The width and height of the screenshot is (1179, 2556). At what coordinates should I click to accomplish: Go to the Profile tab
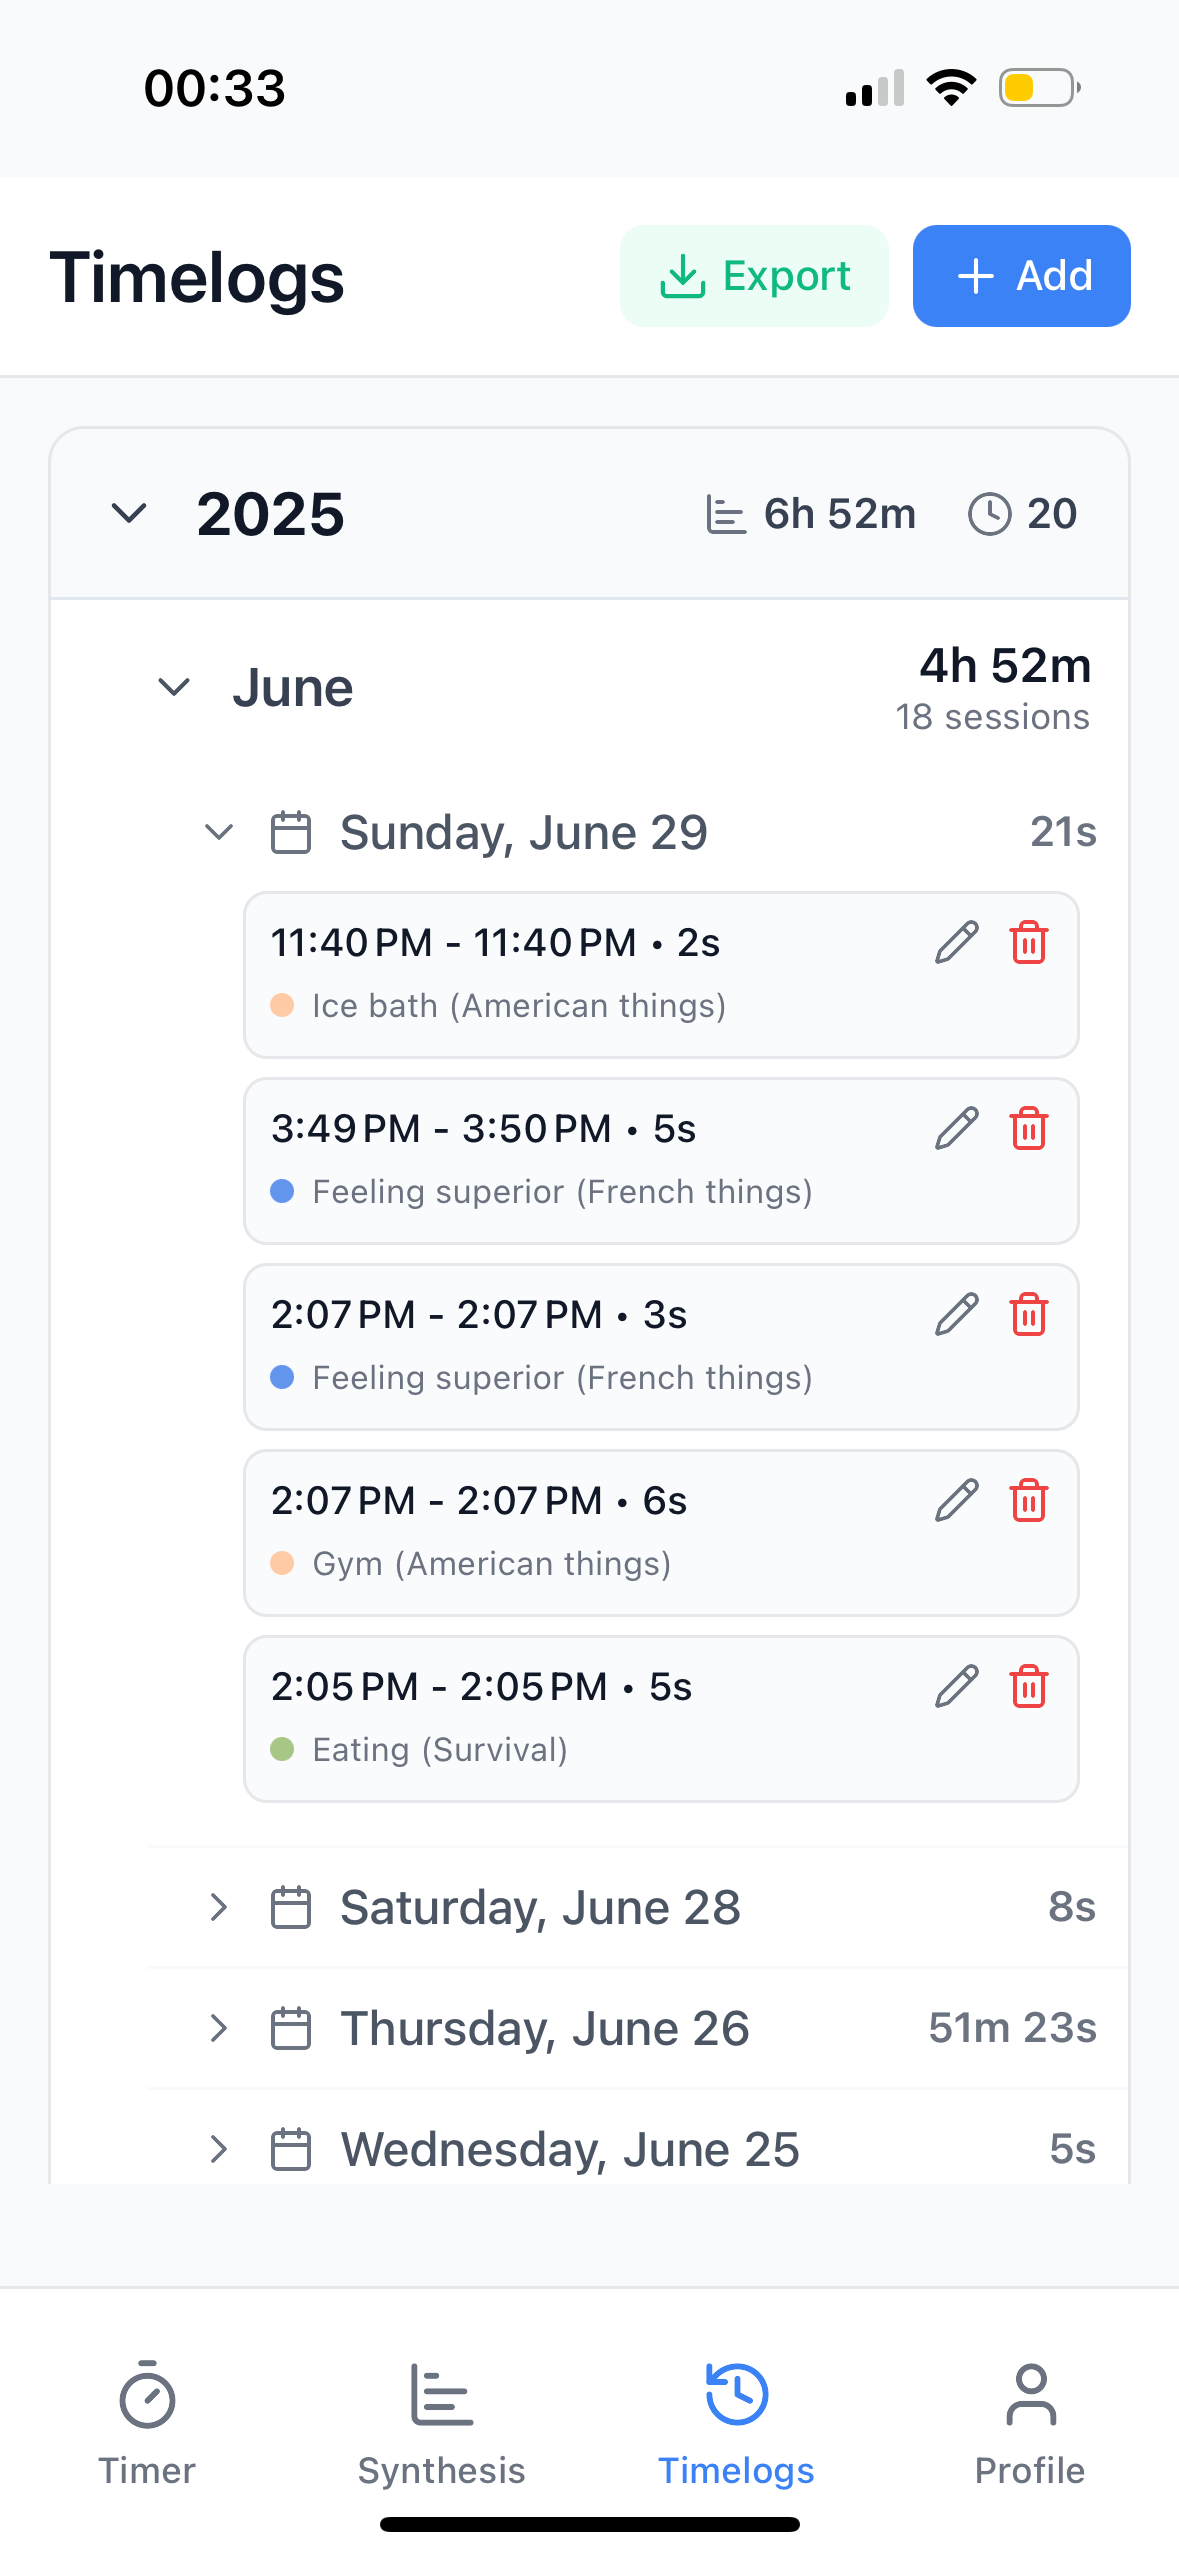(1029, 2422)
